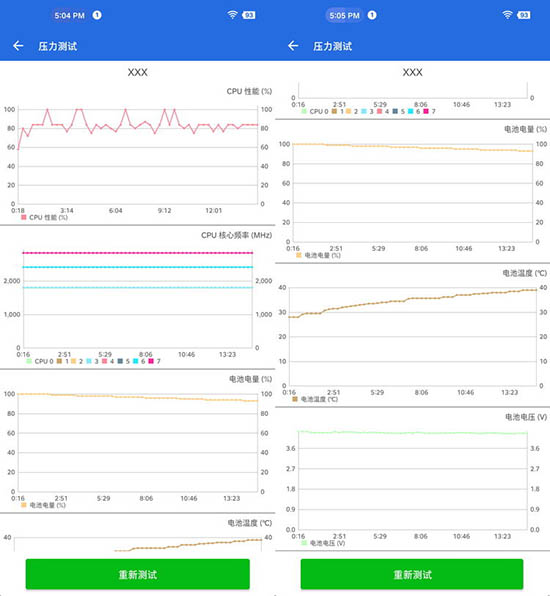The image size is (550, 596).
Task: Tap the notification badge beside 5:04 PM
Action: tap(97, 15)
